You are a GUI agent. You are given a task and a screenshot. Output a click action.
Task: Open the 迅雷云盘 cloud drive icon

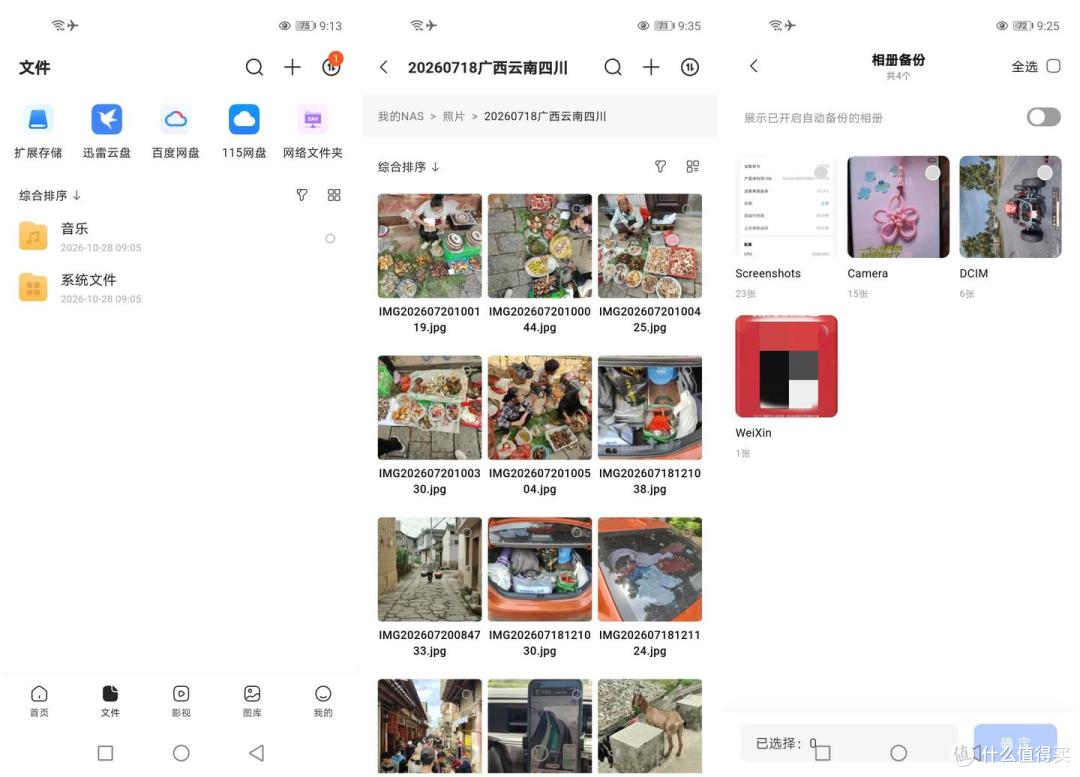pos(107,120)
